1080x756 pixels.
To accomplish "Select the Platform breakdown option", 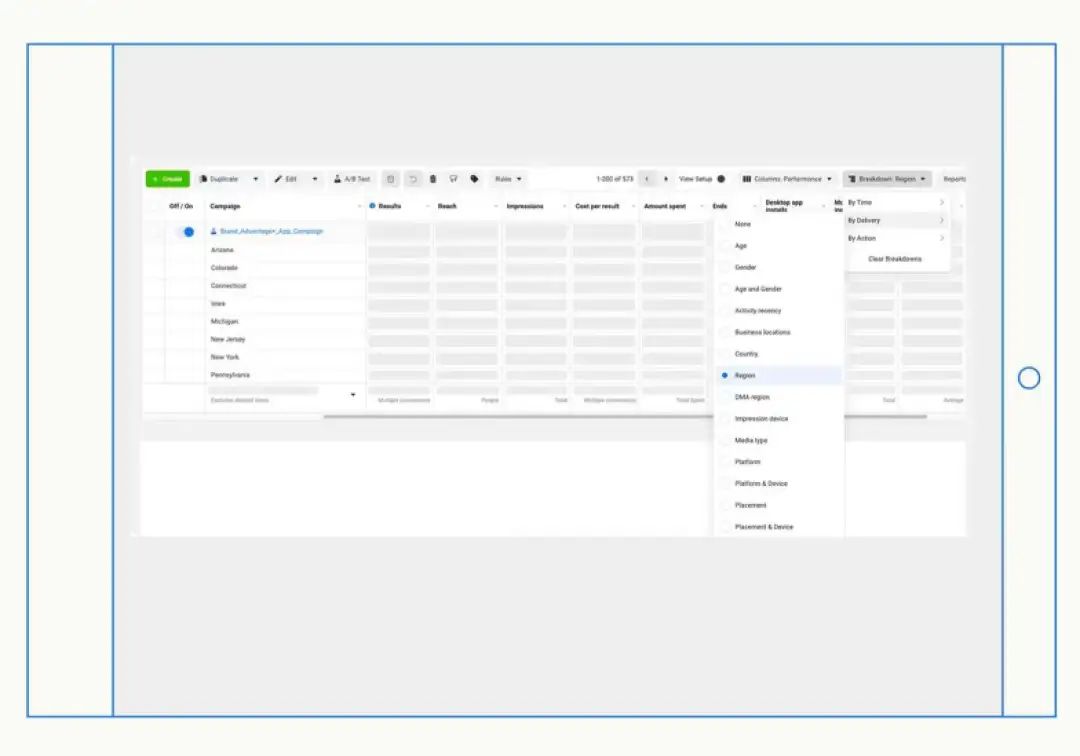I will (779, 462).
